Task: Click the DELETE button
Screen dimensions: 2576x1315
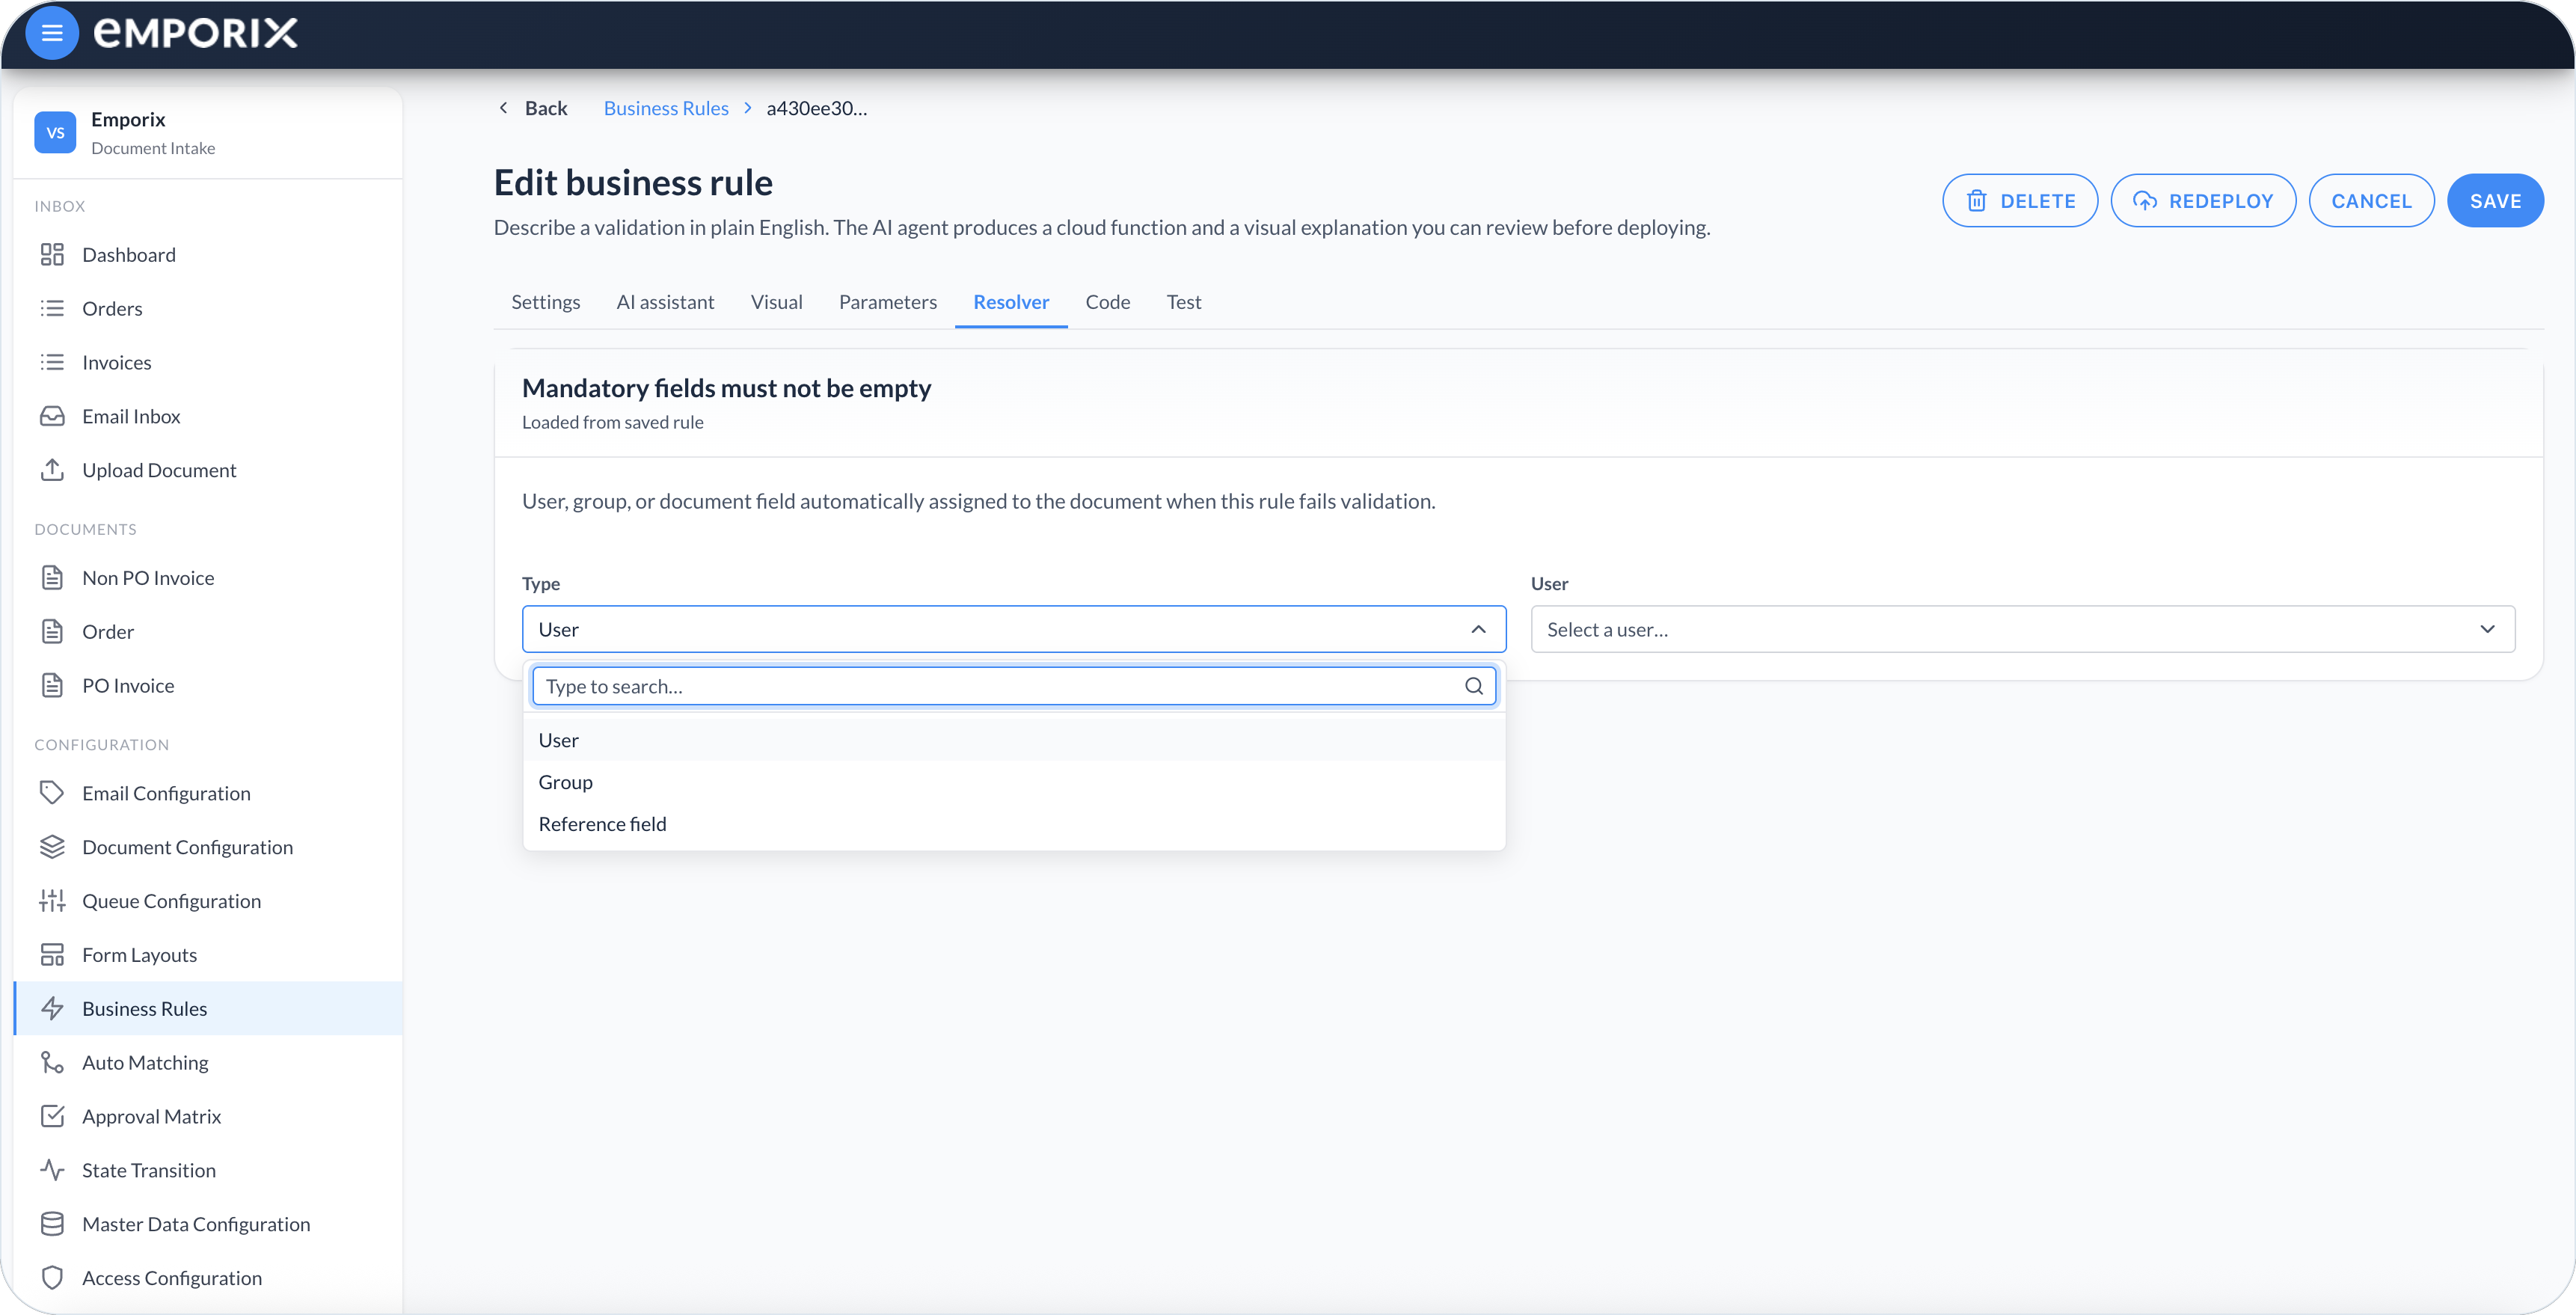Action: pos(2020,201)
